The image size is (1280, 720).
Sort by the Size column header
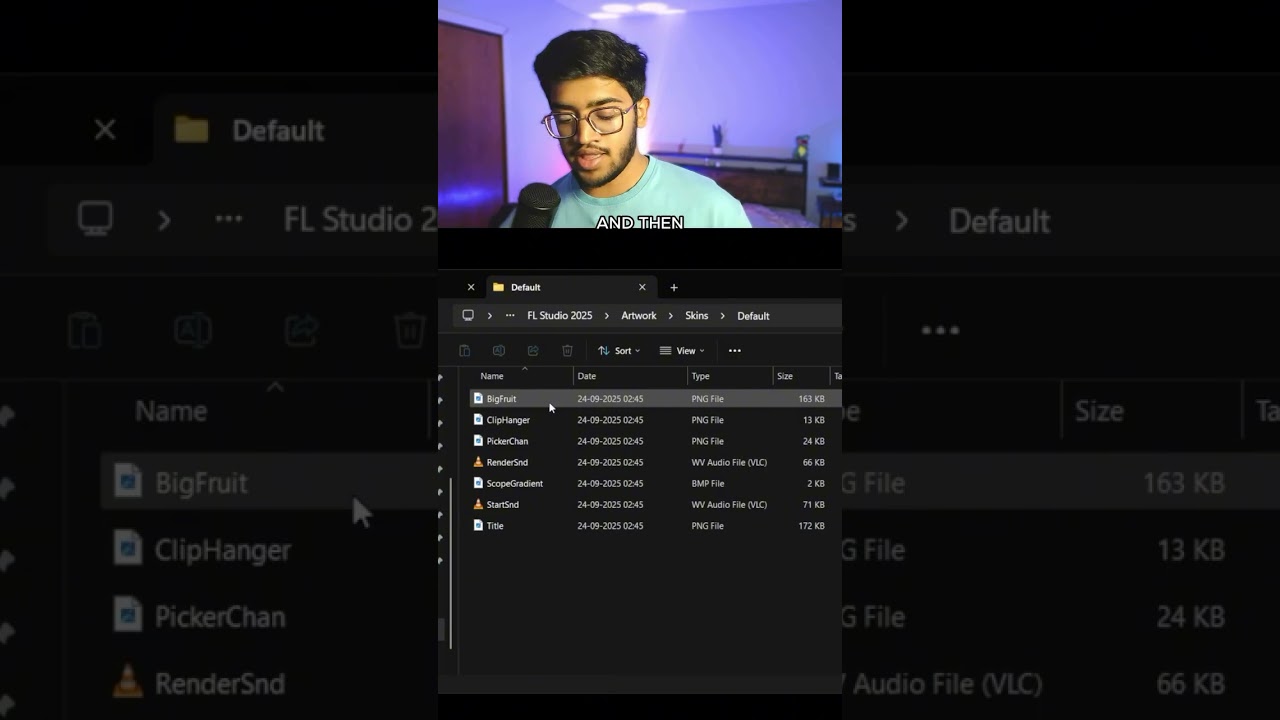(785, 376)
